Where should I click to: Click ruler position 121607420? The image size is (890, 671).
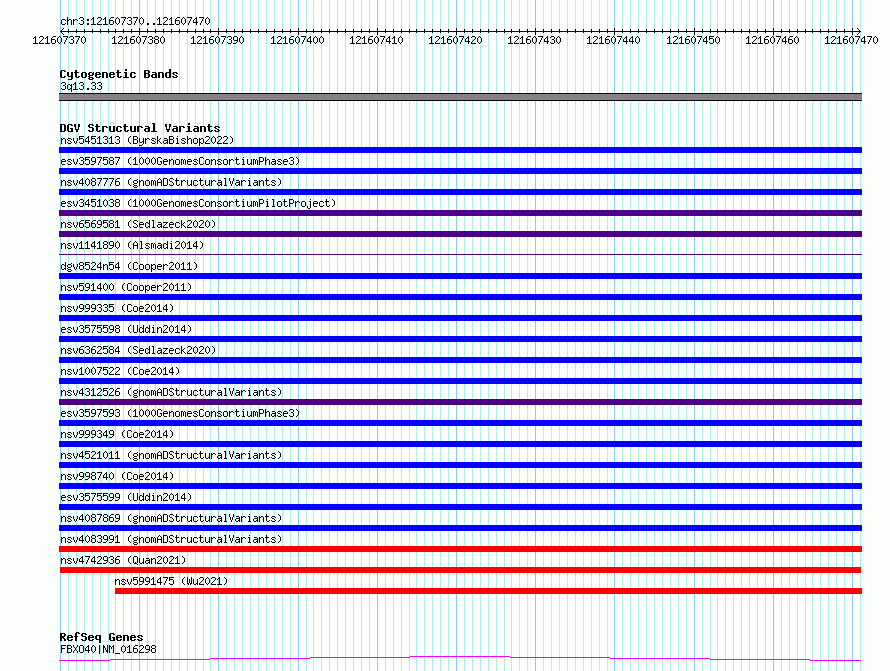click(455, 40)
